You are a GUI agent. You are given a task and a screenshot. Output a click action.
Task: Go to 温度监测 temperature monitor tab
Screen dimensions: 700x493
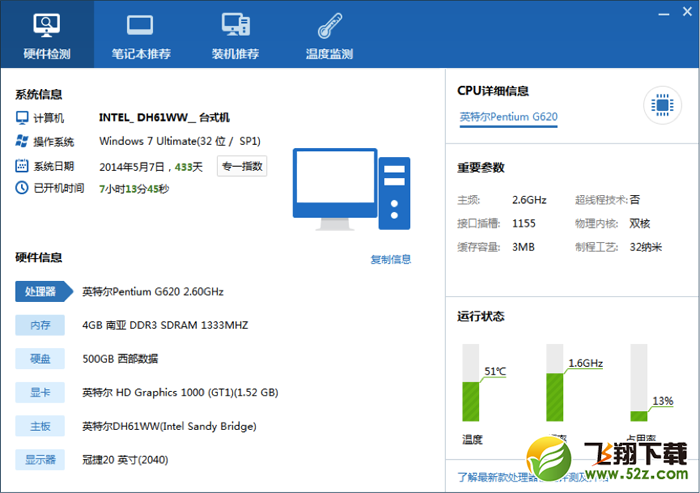329,34
